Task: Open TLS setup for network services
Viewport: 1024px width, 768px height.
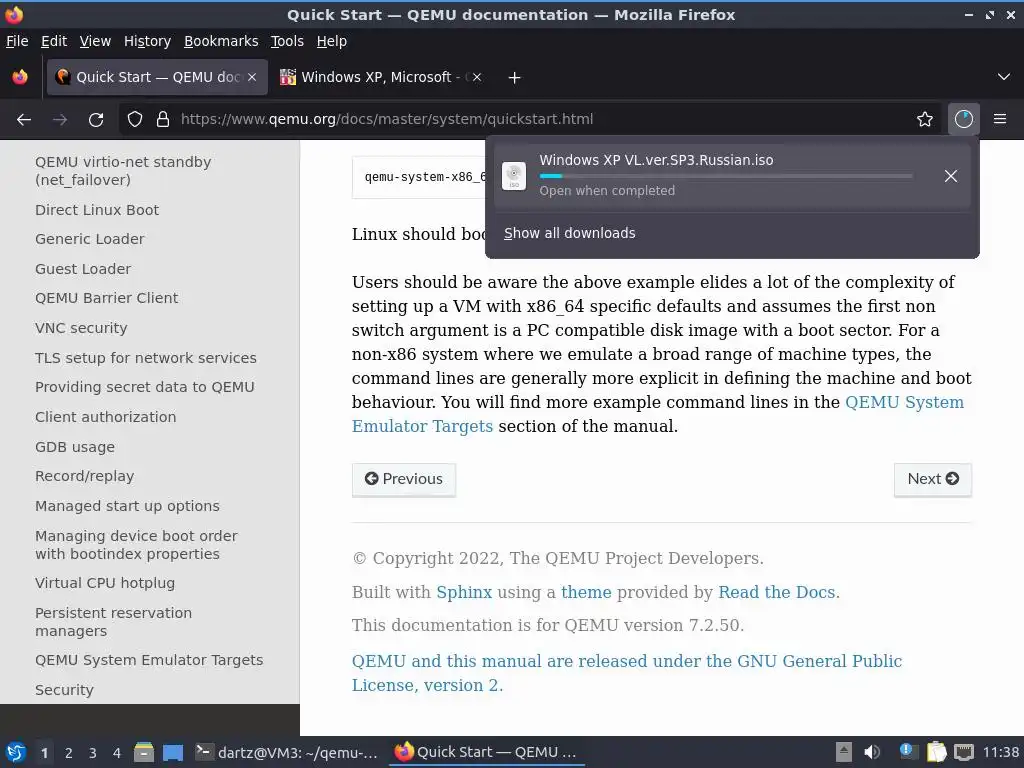Action: pyautogui.click(x=146, y=358)
